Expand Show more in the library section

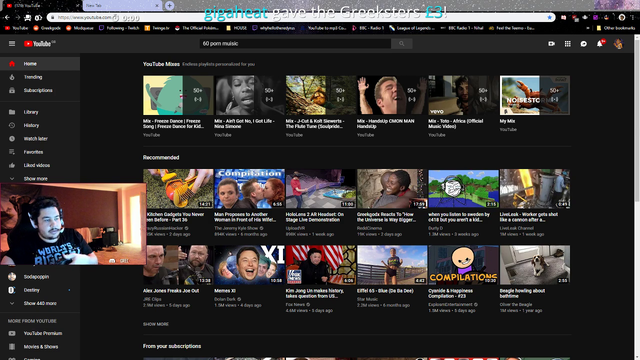pyautogui.click(x=36, y=179)
